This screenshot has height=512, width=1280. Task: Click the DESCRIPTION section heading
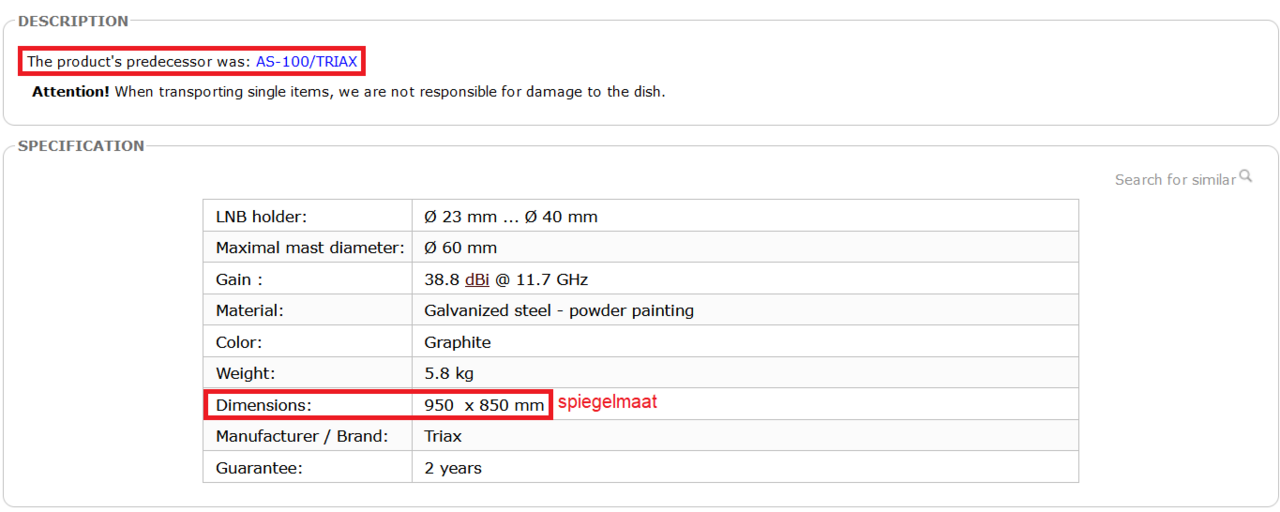point(73,21)
